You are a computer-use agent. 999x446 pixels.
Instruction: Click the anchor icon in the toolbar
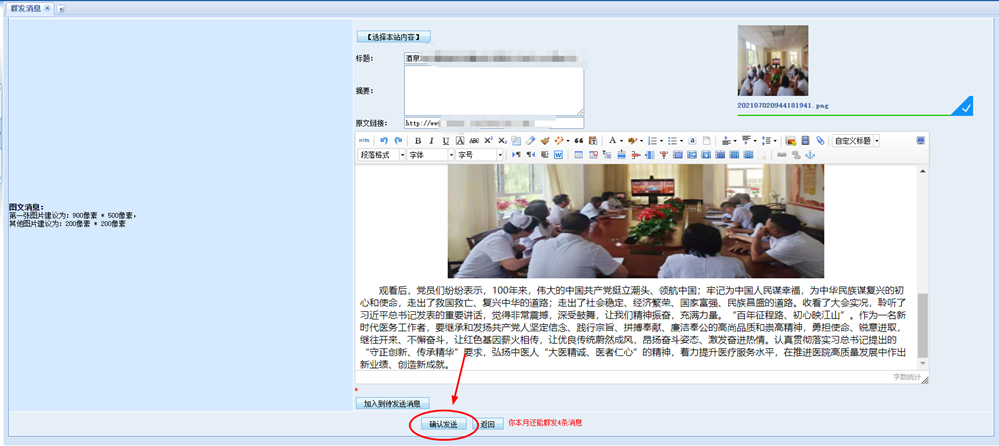811,155
